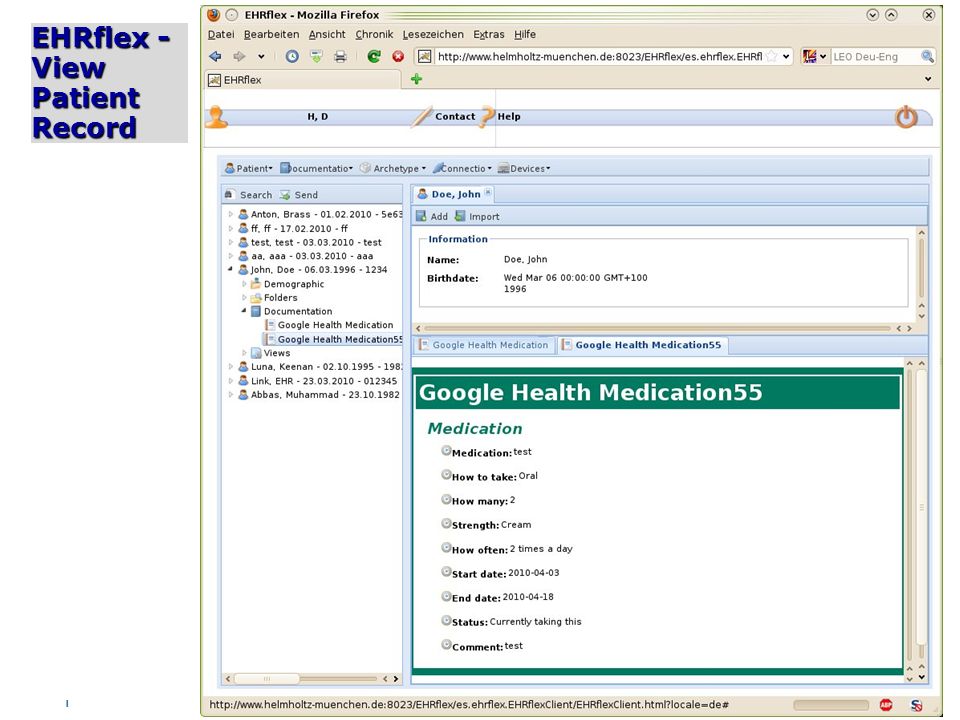960x720 pixels.
Task: Click the orange user icon in header
Action: pos(216,117)
